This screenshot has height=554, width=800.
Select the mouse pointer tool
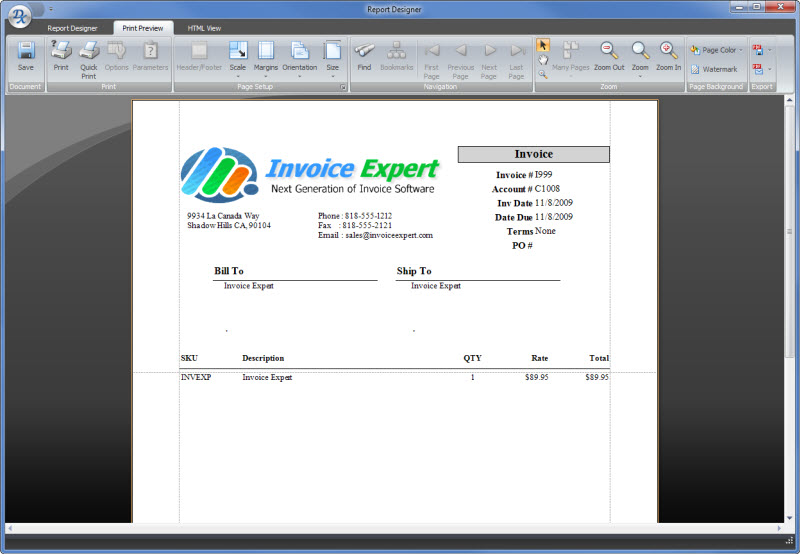[542, 45]
